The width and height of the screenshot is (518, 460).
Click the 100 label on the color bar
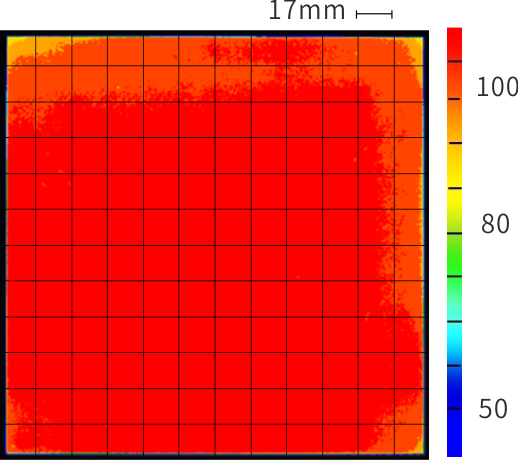tap(497, 87)
